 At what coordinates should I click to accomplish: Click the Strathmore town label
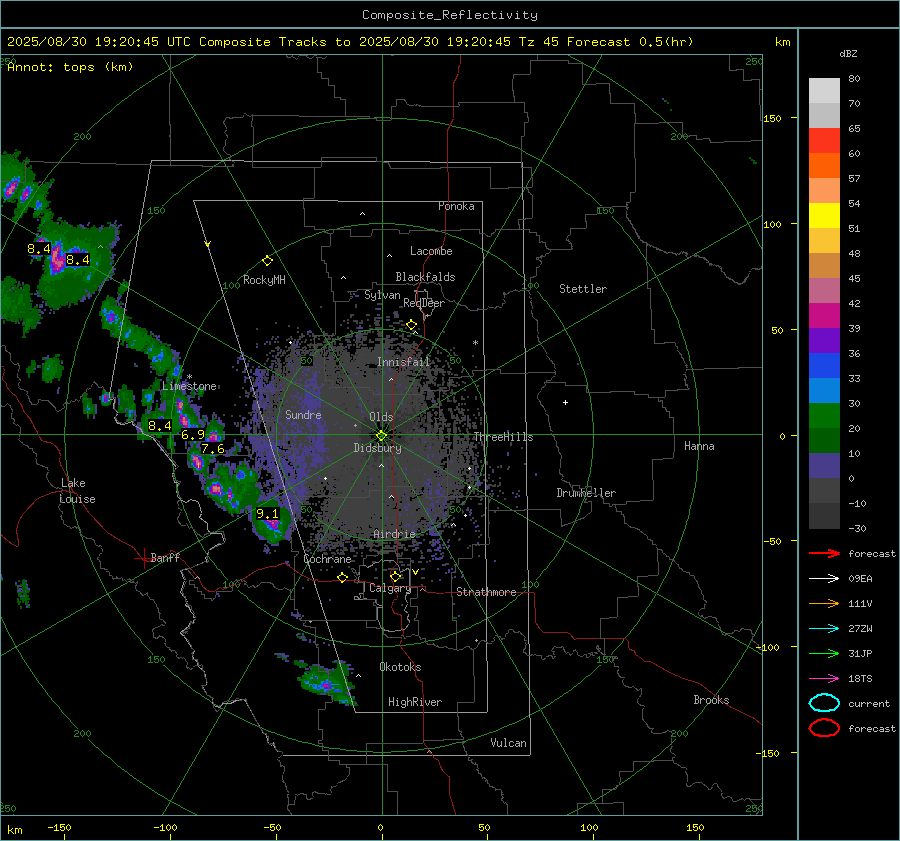coord(486,592)
